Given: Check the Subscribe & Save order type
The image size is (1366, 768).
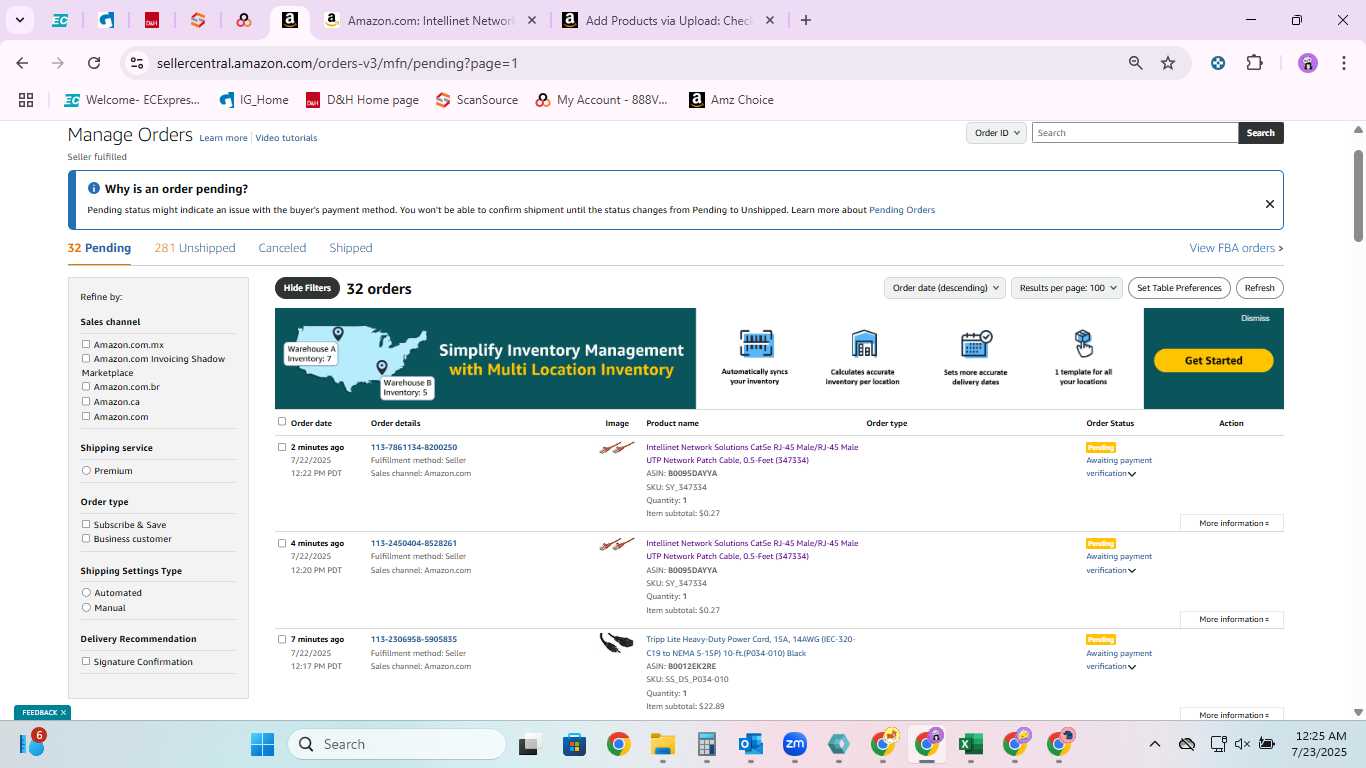Looking at the screenshot, I should pyautogui.click(x=86, y=524).
